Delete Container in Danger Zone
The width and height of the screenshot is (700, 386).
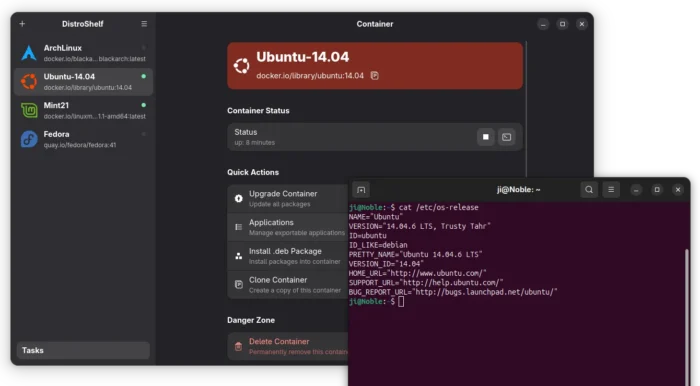pos(288,346)
